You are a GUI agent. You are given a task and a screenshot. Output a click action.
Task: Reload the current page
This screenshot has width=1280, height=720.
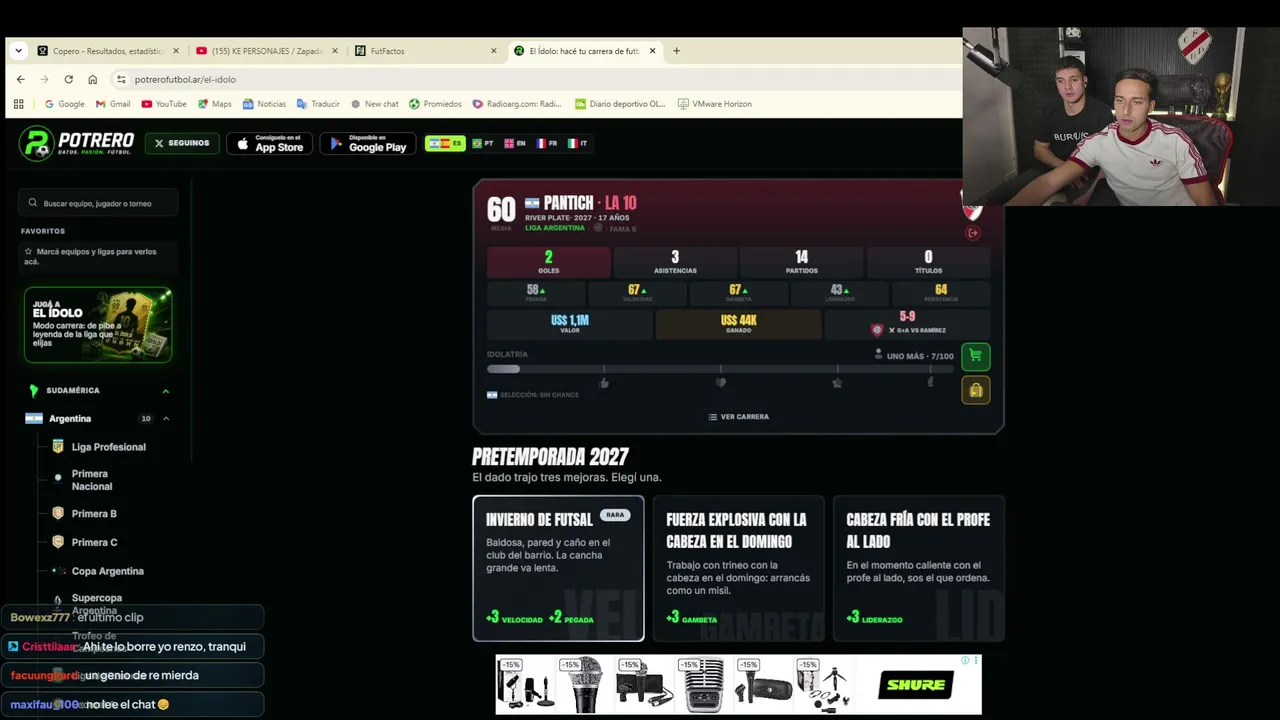[x=68, y=79]
